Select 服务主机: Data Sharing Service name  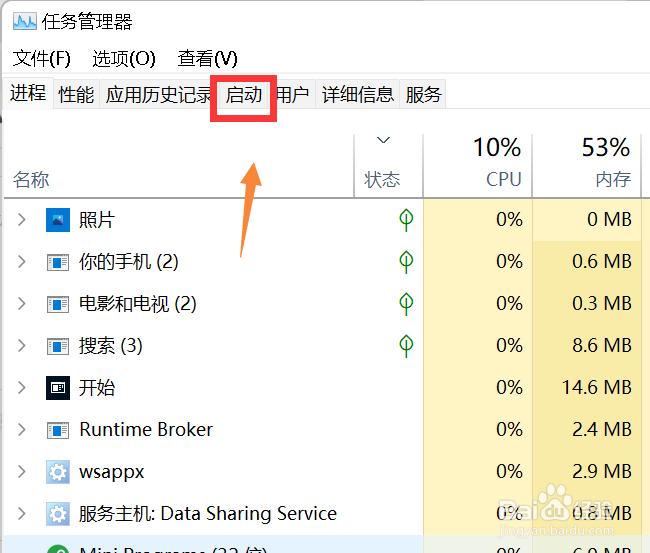point(208,514)
